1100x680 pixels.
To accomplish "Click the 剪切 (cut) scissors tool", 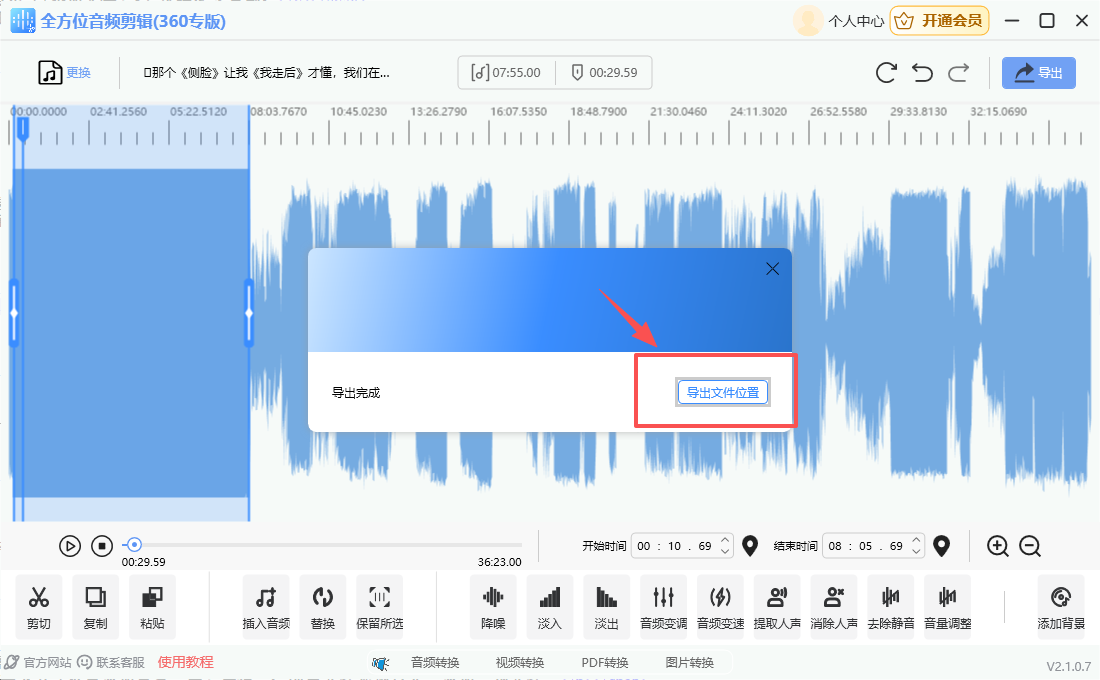I will (39, 607).
